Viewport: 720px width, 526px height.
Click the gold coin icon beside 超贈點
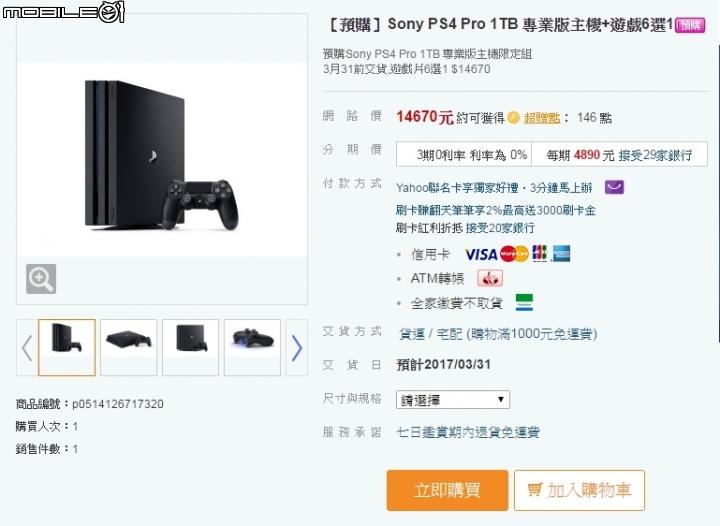(x=513, y=118)
